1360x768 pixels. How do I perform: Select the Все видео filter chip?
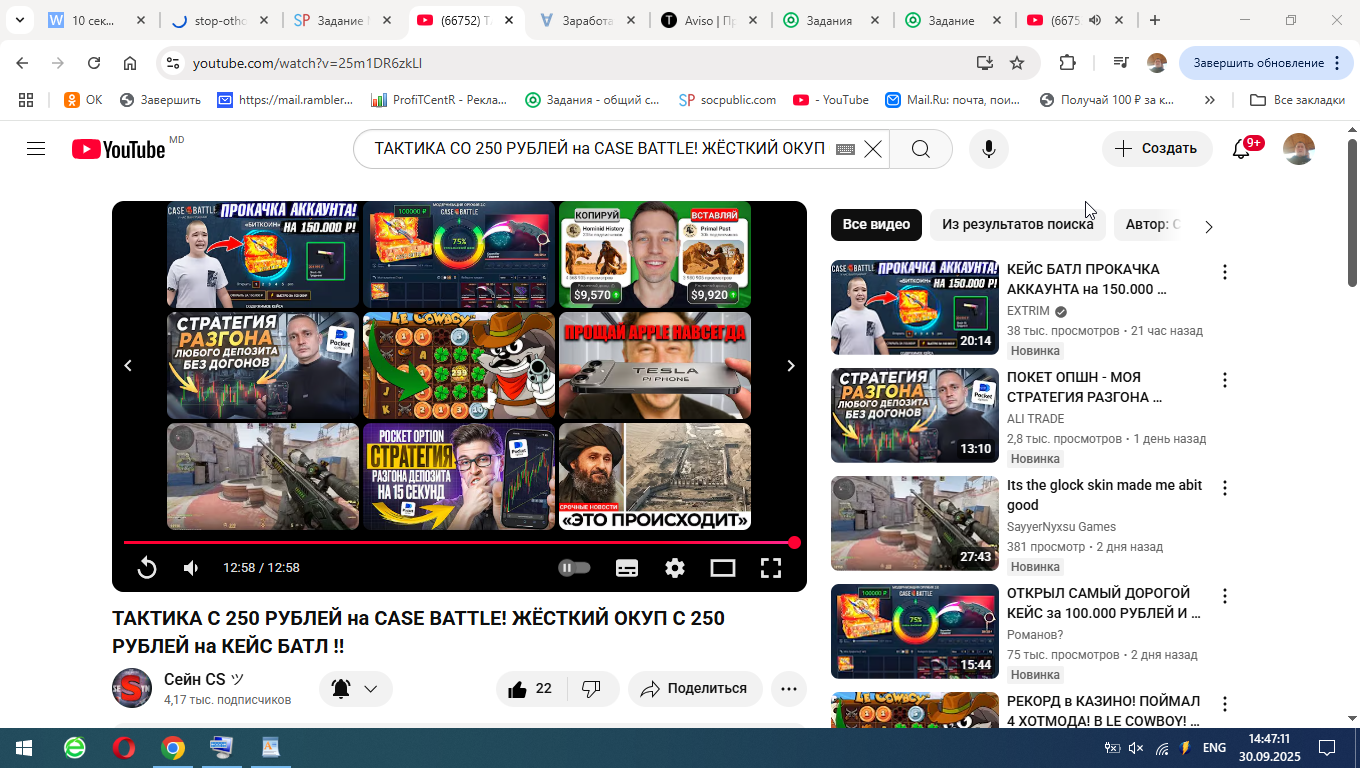coord(876,225)
